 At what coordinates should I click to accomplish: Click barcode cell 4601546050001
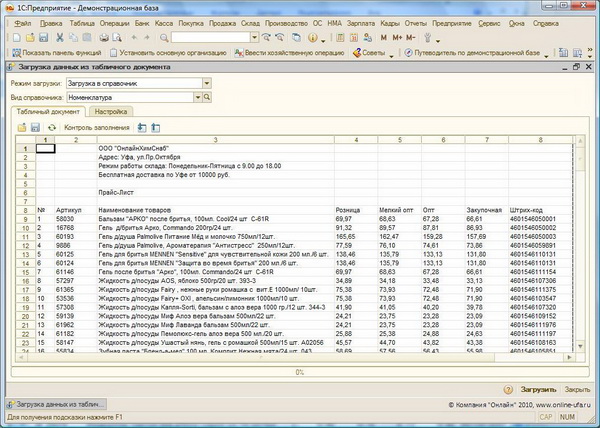point(541,219)
